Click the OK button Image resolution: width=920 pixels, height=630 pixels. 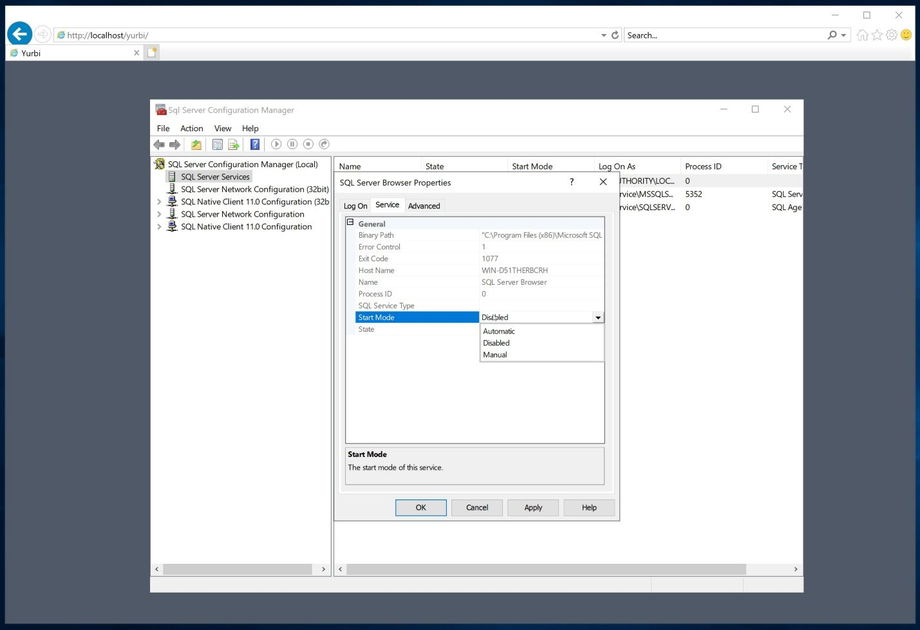(x=421, y=508)
